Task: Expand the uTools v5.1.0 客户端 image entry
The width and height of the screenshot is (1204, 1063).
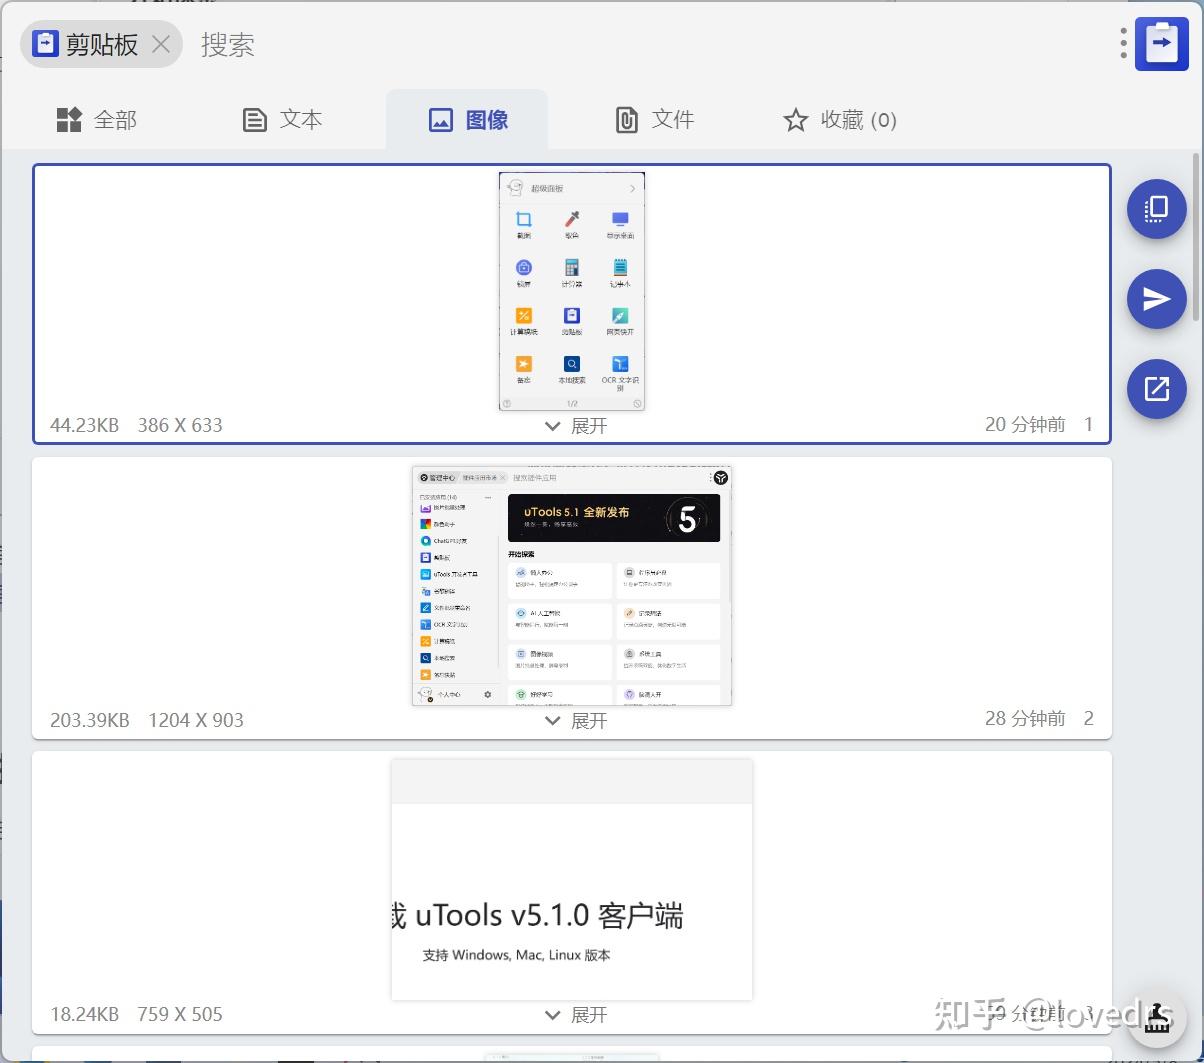Action: pos(571,1014)
